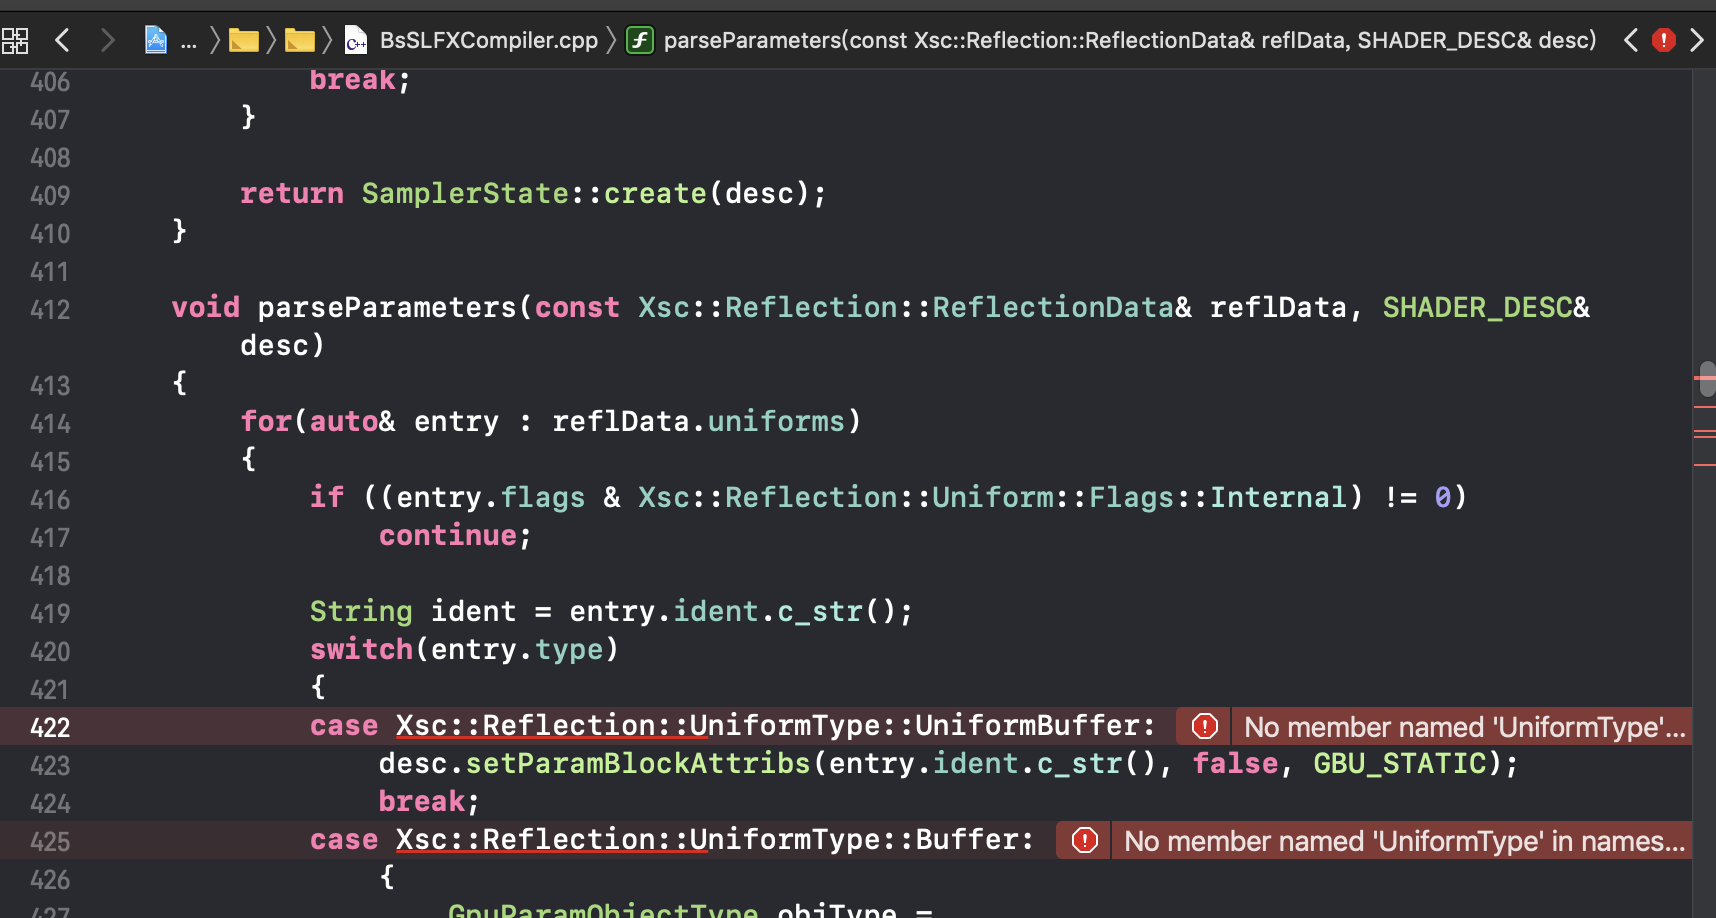
Task: Click the C++ file icon beside BsSLFXCompiler.cpp
Action: pyautogui.click(x=355, y=40)
